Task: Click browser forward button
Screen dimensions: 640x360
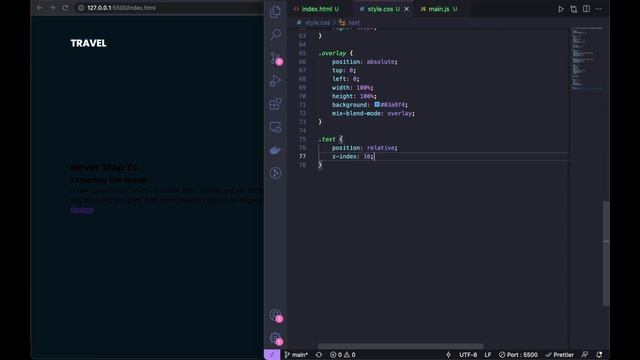Action: [52, 8]
